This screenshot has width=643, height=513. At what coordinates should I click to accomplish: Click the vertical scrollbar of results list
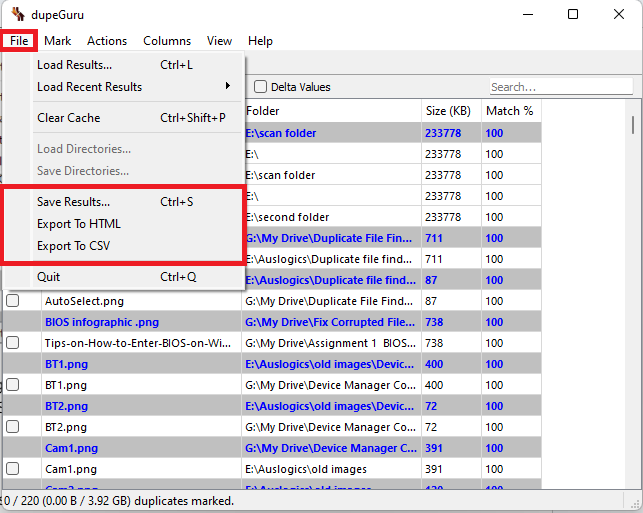tap(634, 300)
